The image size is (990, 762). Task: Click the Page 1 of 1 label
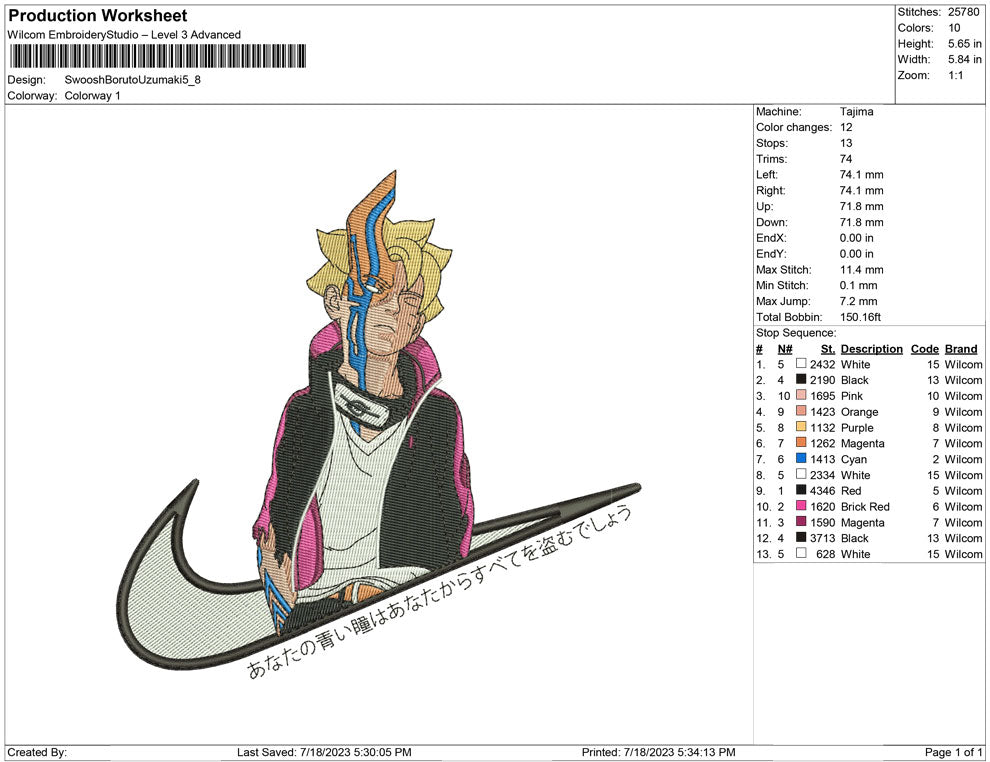953,752
